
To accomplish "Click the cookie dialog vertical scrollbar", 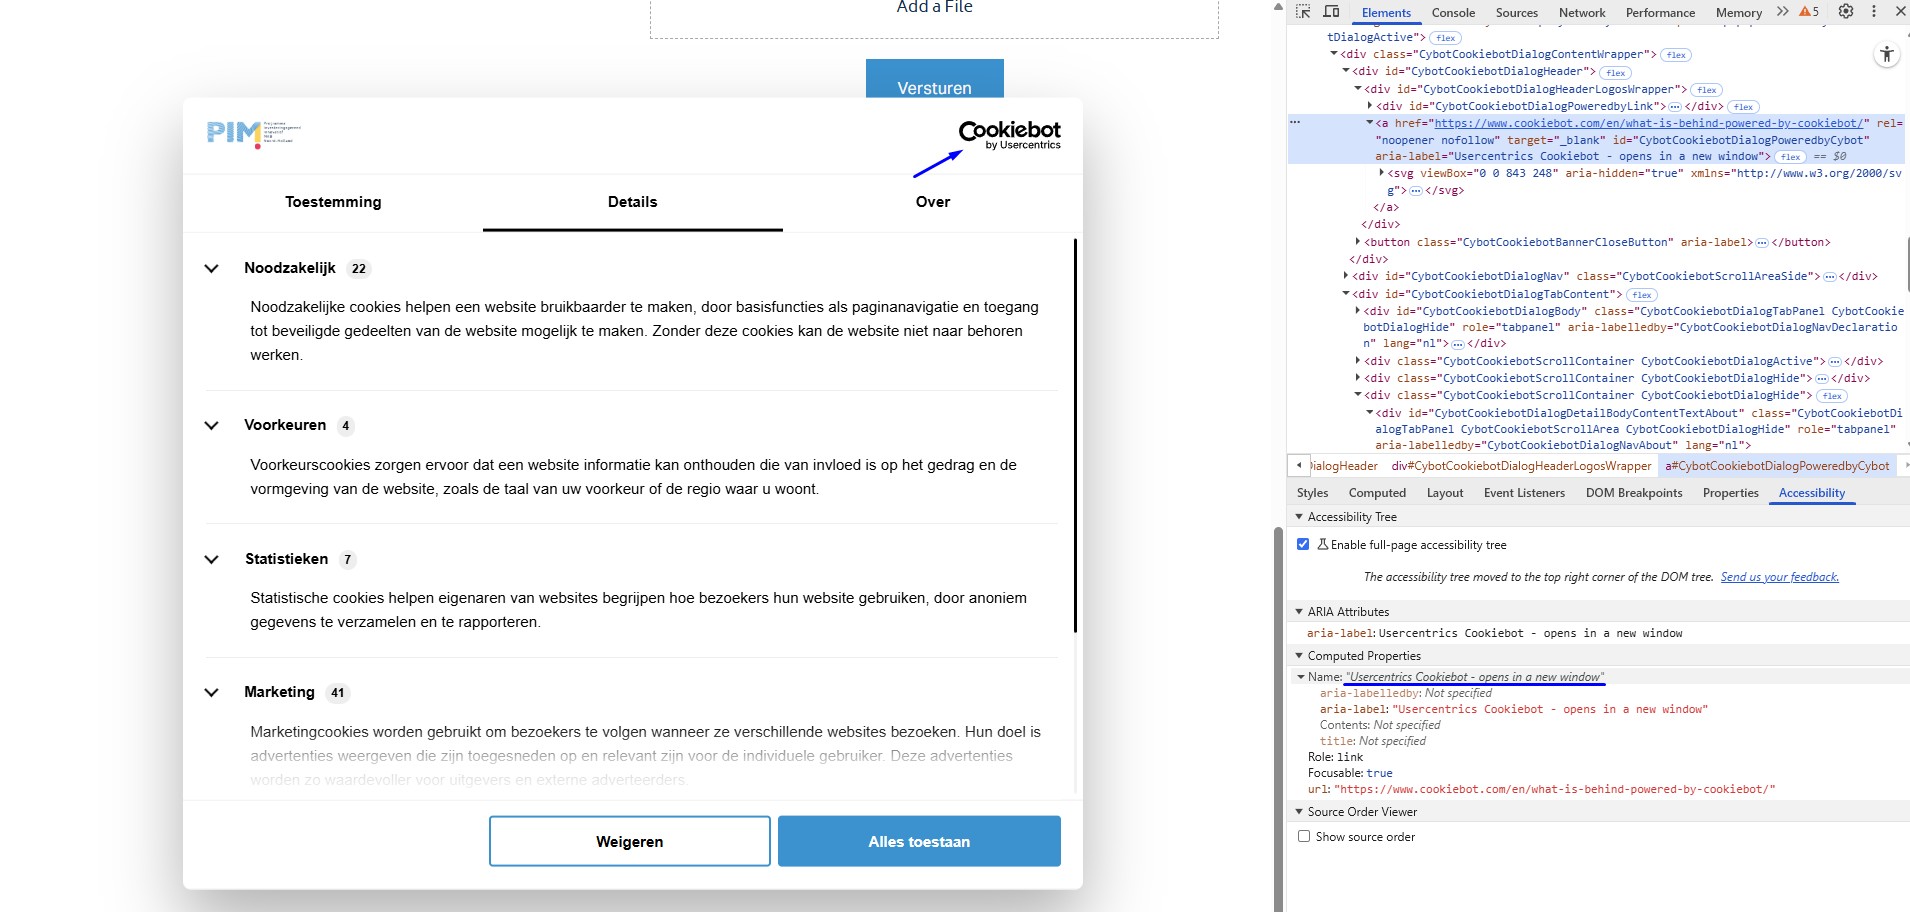I will click(x=1075, y=435).
